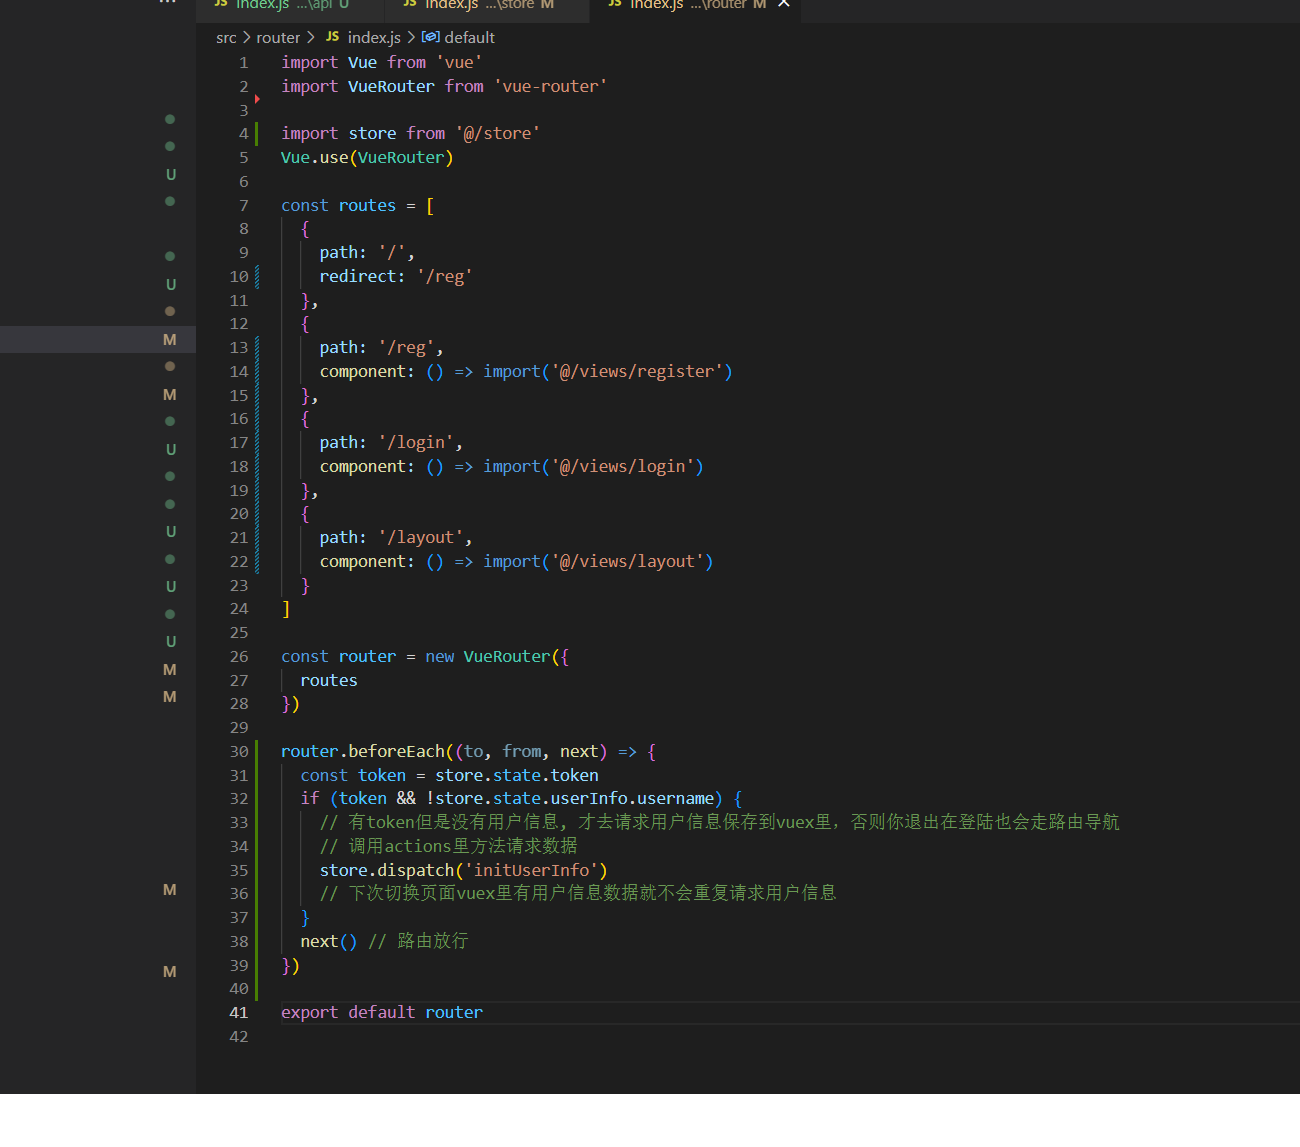This screenshot has width=1300, height=1147.
Task: Click line number 30 in the gutter
Action: tap(238, 752)
